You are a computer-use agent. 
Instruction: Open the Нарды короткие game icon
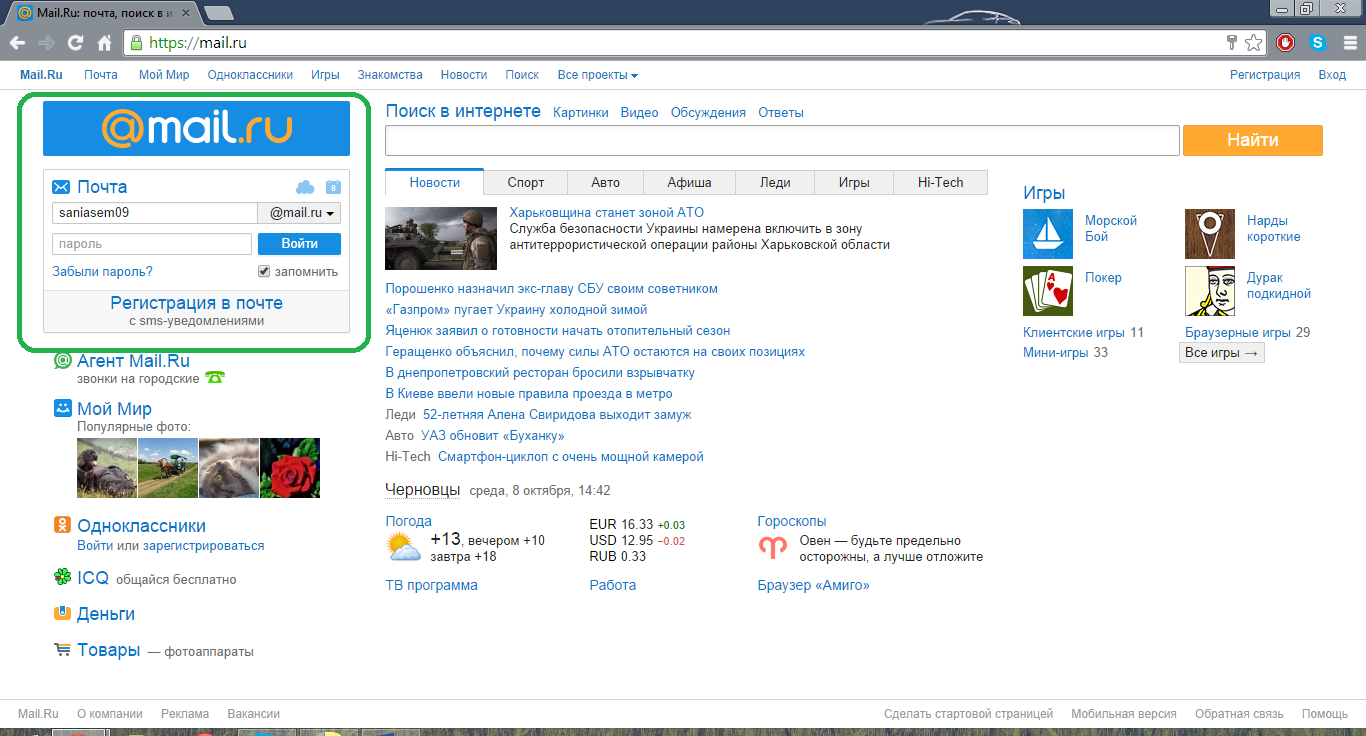[1210, 234]
